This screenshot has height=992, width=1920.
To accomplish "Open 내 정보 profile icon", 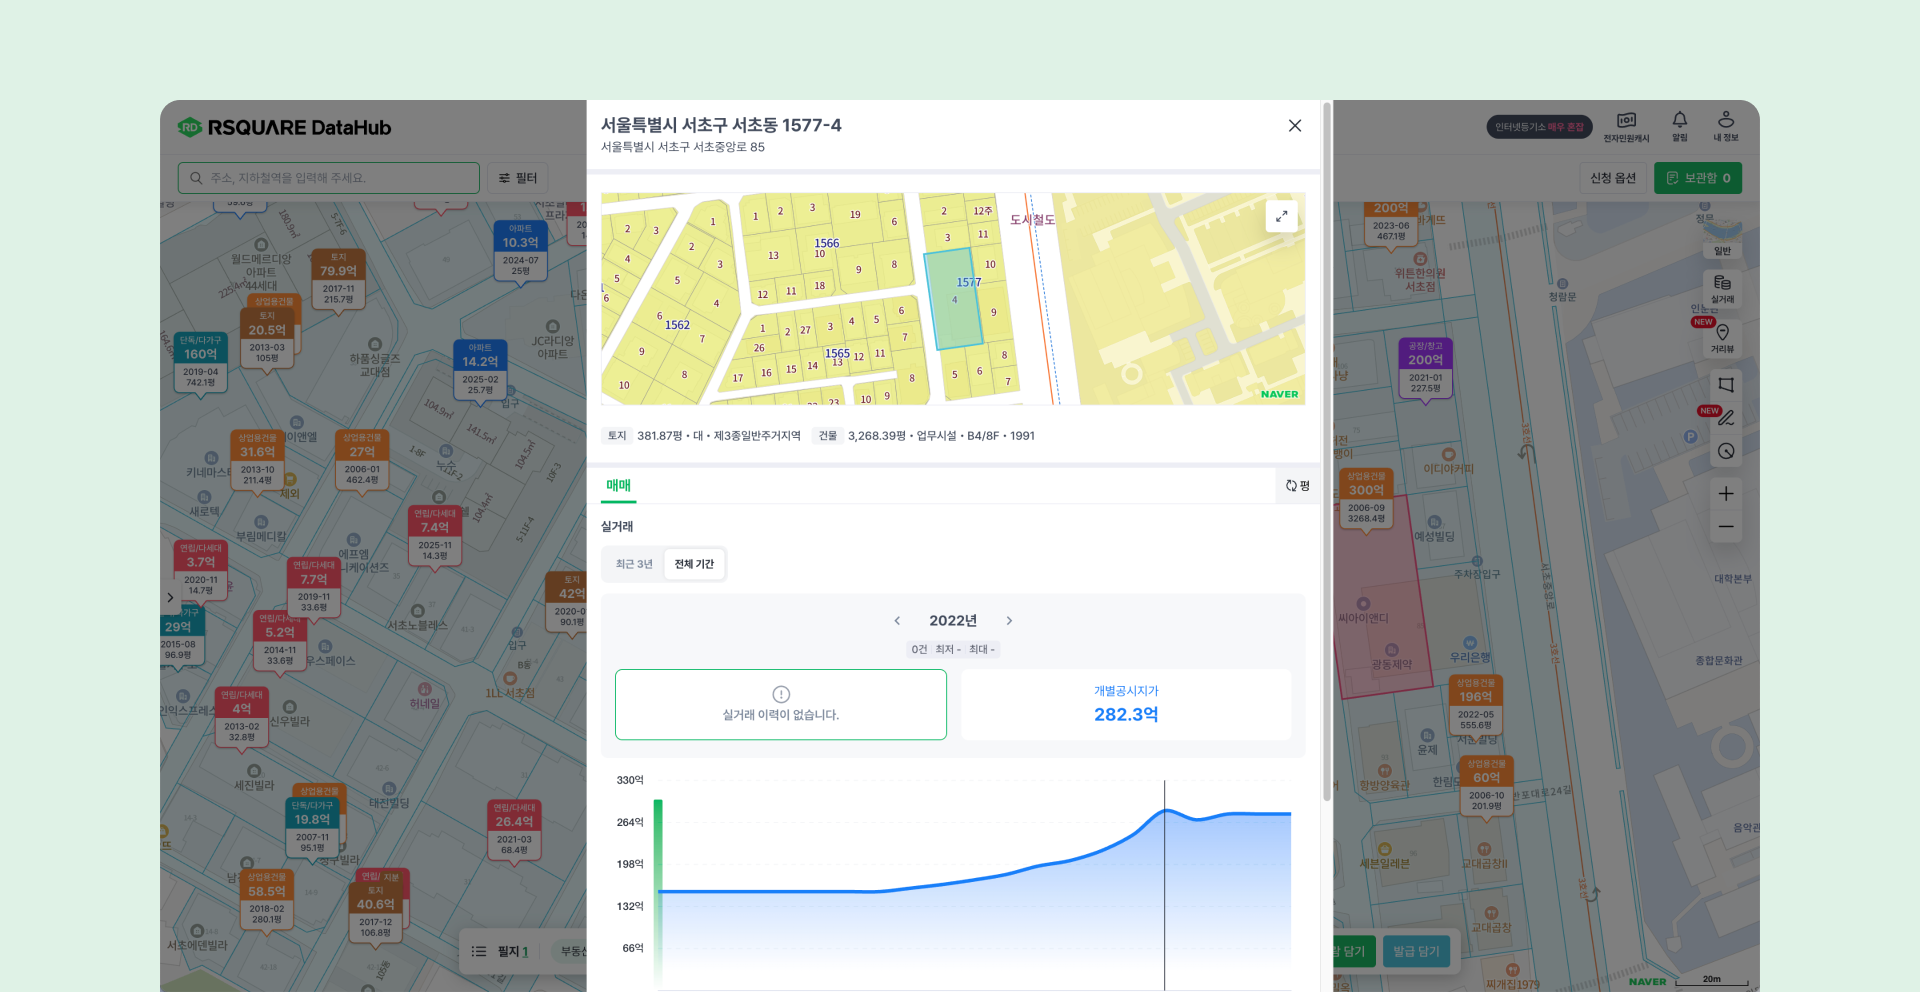I will (1726, 126).
